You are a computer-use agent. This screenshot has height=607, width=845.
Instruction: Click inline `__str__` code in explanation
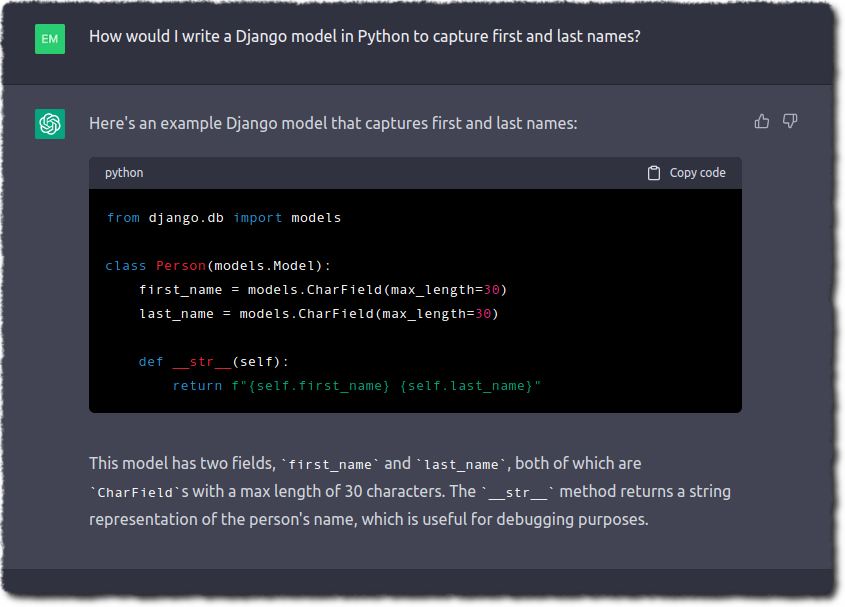click(x=518, y=493)
